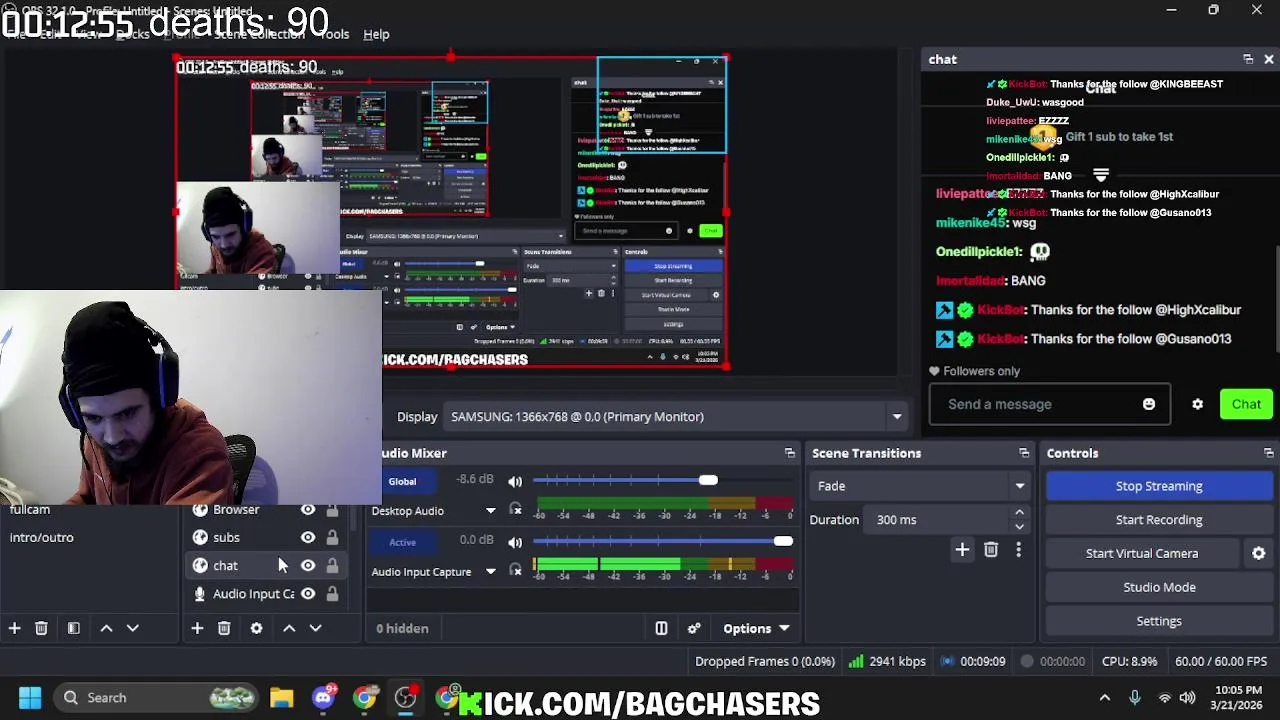Click Start Virtual Camera button
The height and width of the screenshot is (720, 1280).
tap(1142, 553)
